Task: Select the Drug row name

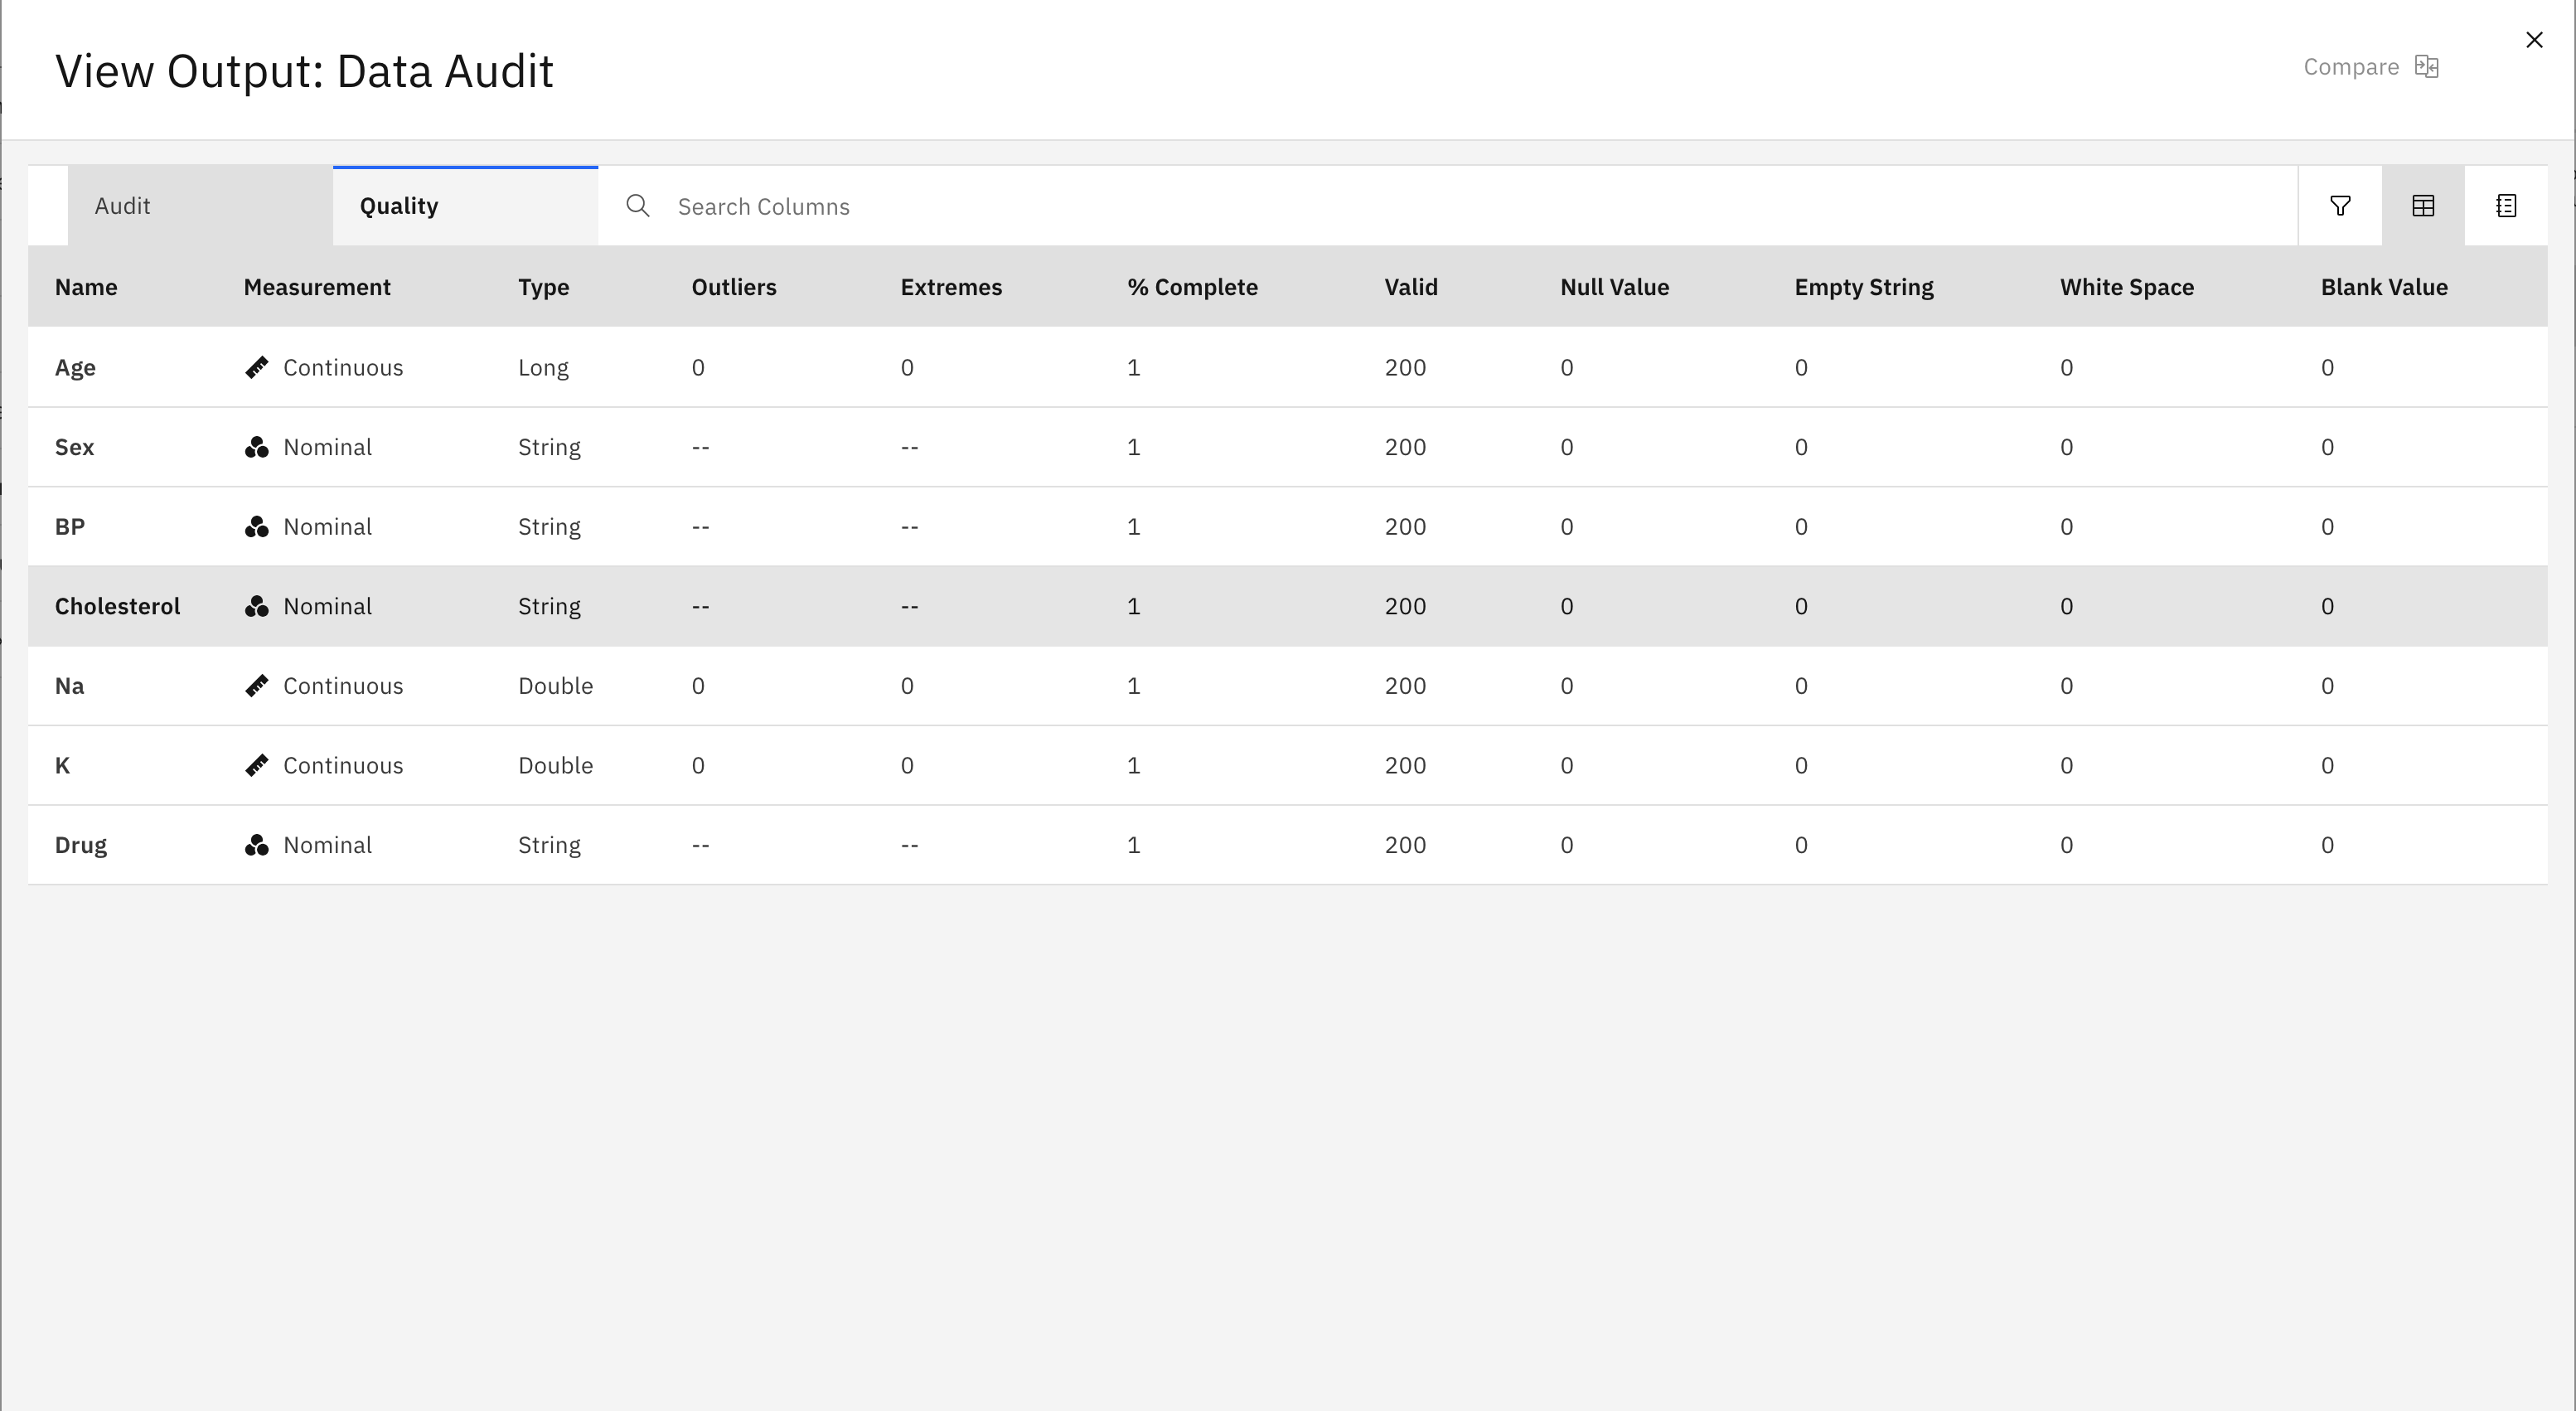Action: (81, 846)
